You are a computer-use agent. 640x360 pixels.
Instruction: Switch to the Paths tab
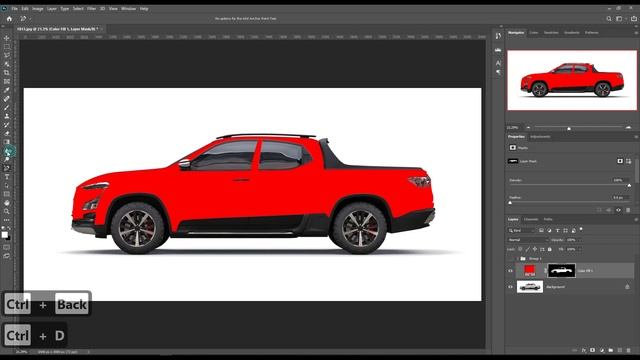(x=548, y=220)
